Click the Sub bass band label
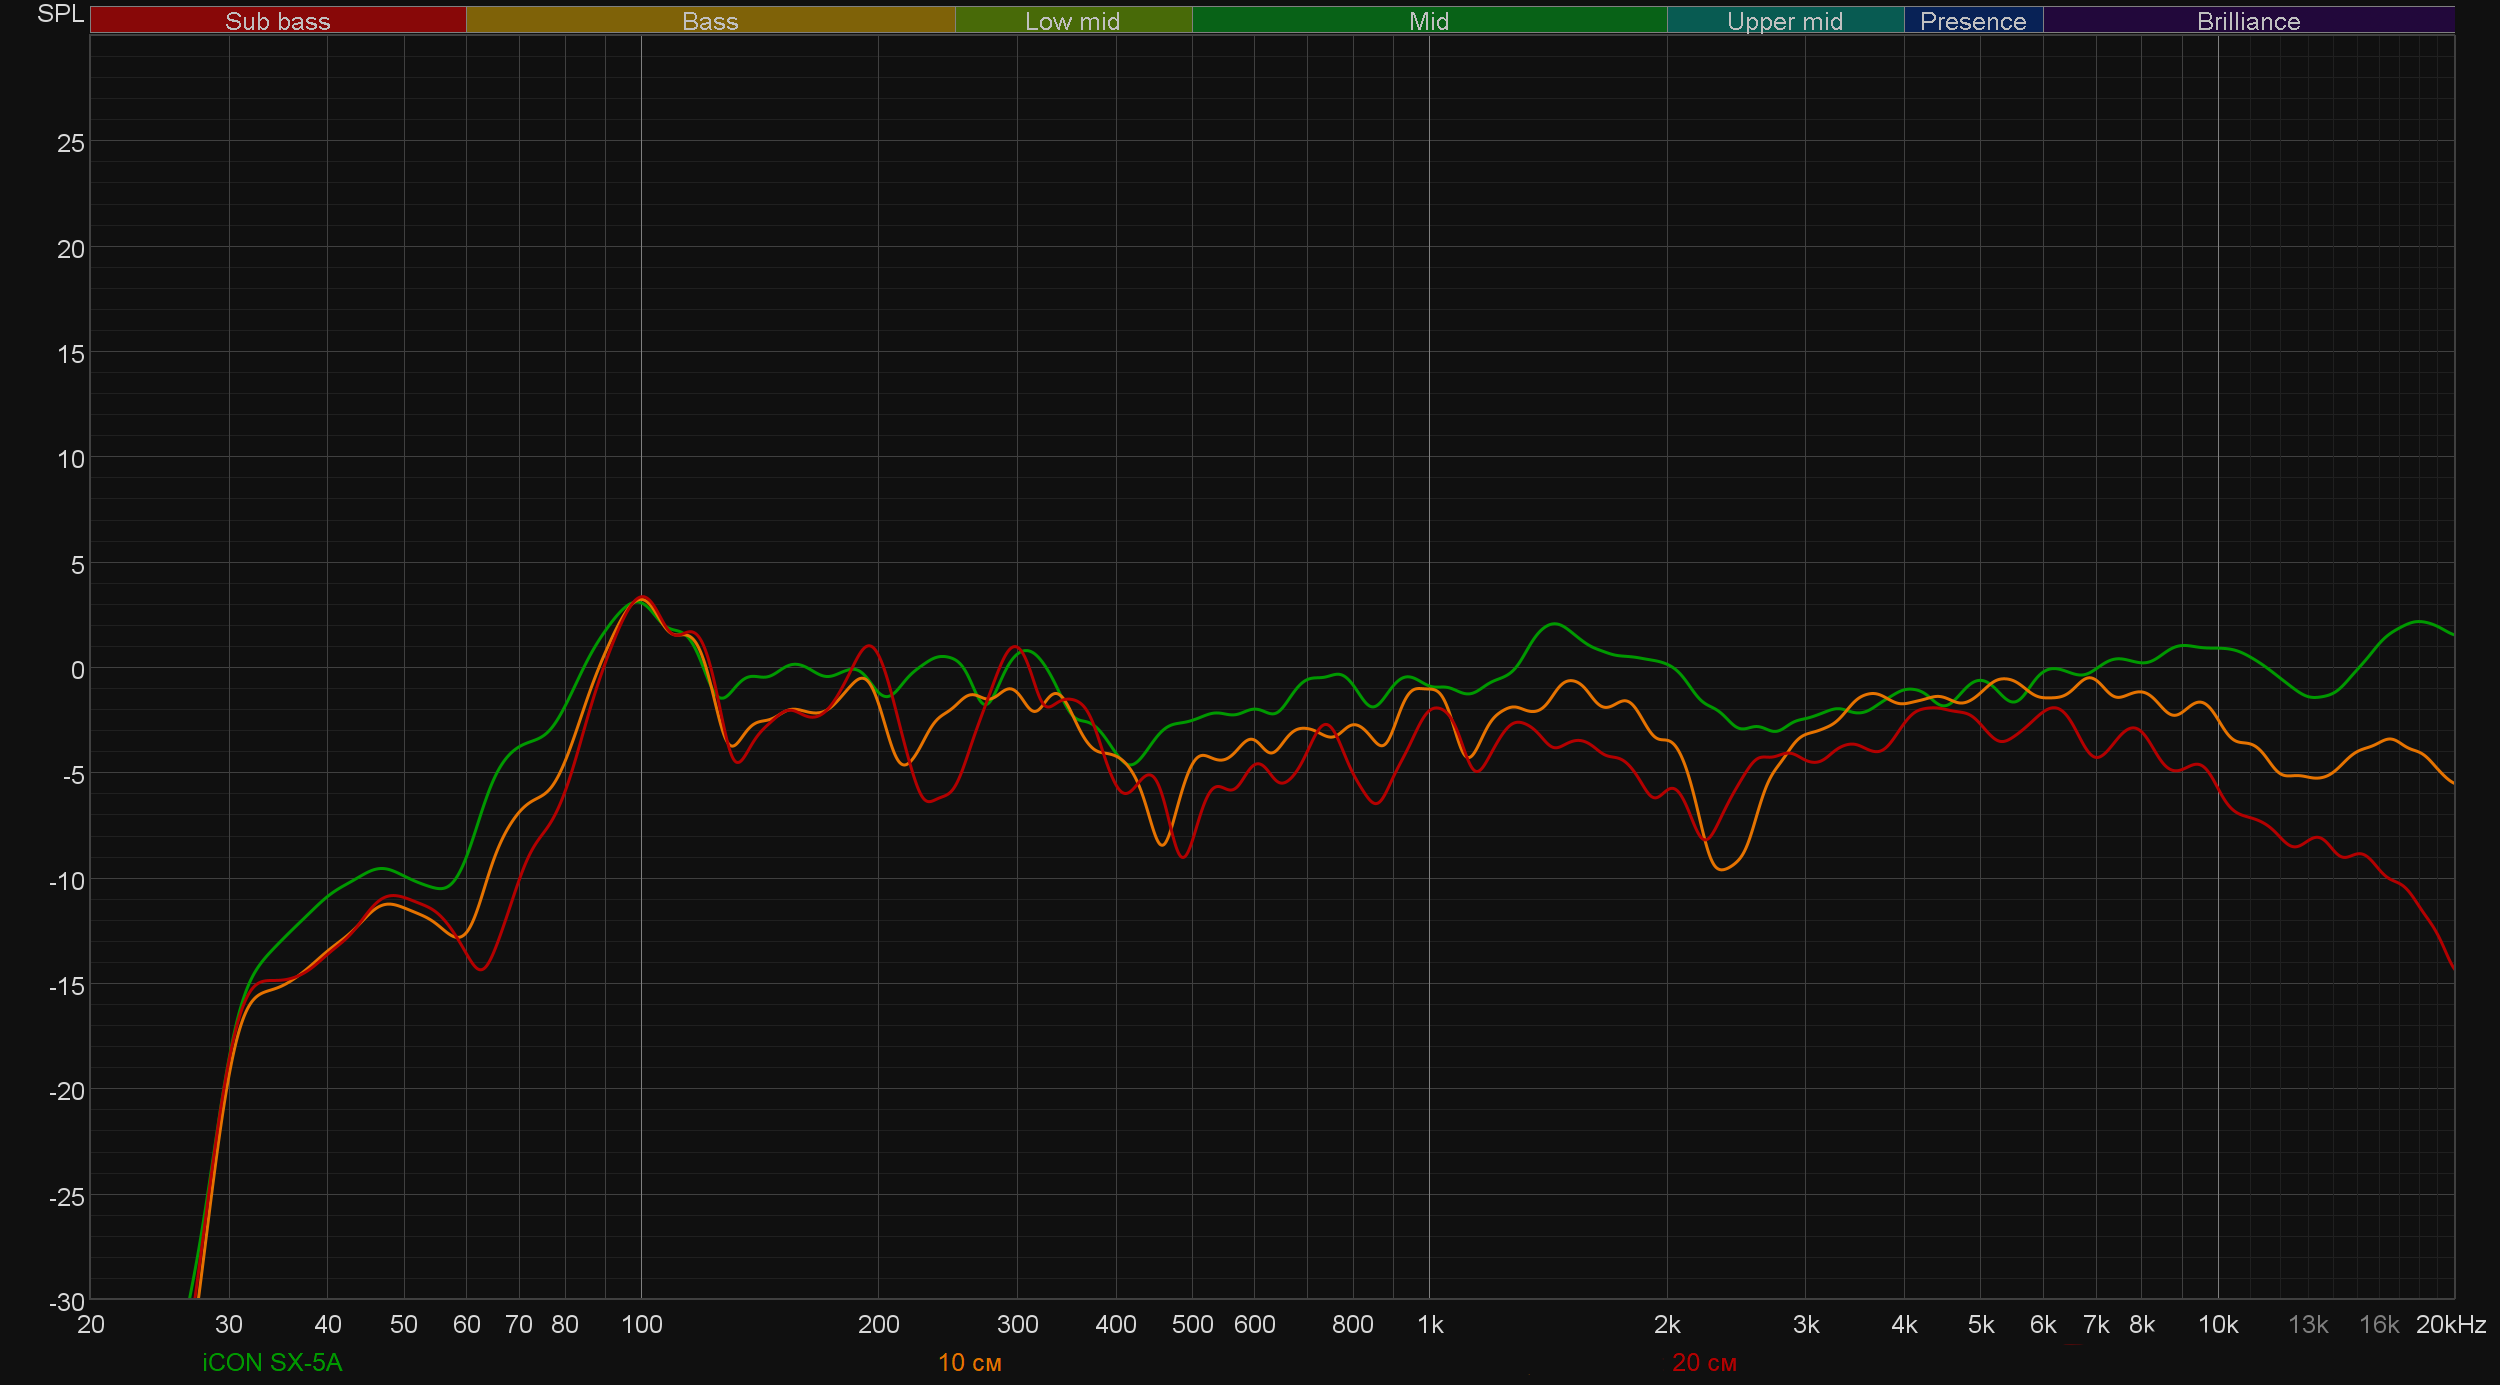 point(277,21)
